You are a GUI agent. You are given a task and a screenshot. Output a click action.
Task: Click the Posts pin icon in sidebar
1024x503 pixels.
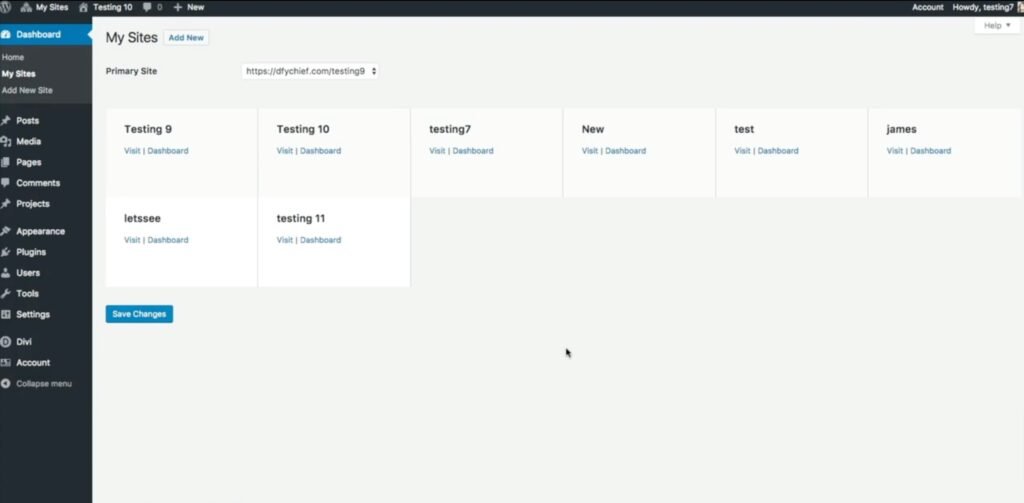(7, 121)
